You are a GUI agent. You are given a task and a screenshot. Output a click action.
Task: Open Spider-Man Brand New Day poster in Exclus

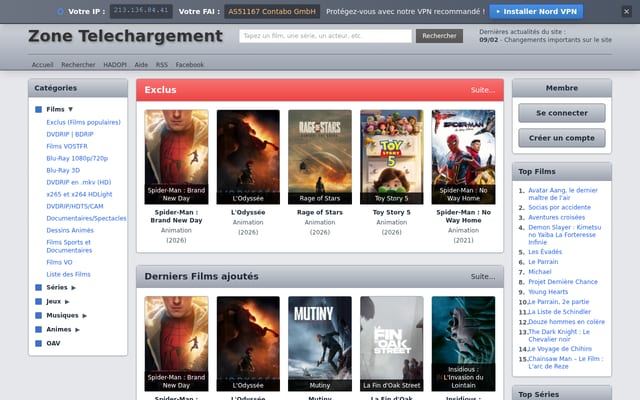pos(176,157)
